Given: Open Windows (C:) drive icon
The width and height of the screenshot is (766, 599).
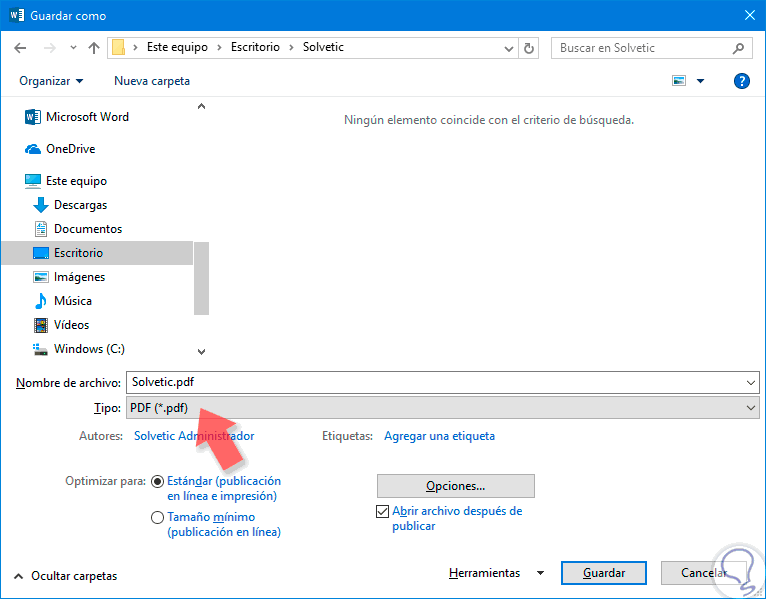Looking at the screenshot, I should pyautogui.click(x=40, y=349).
